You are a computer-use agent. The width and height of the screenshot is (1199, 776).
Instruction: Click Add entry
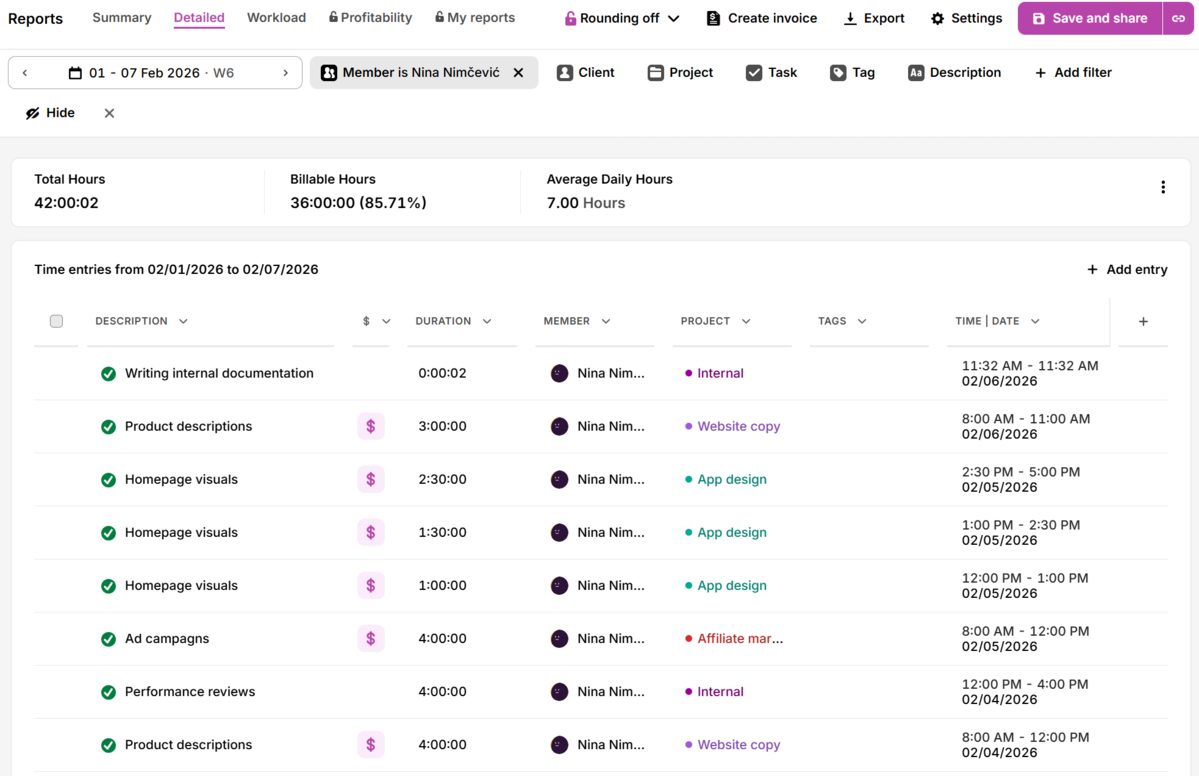[1127, 269]
